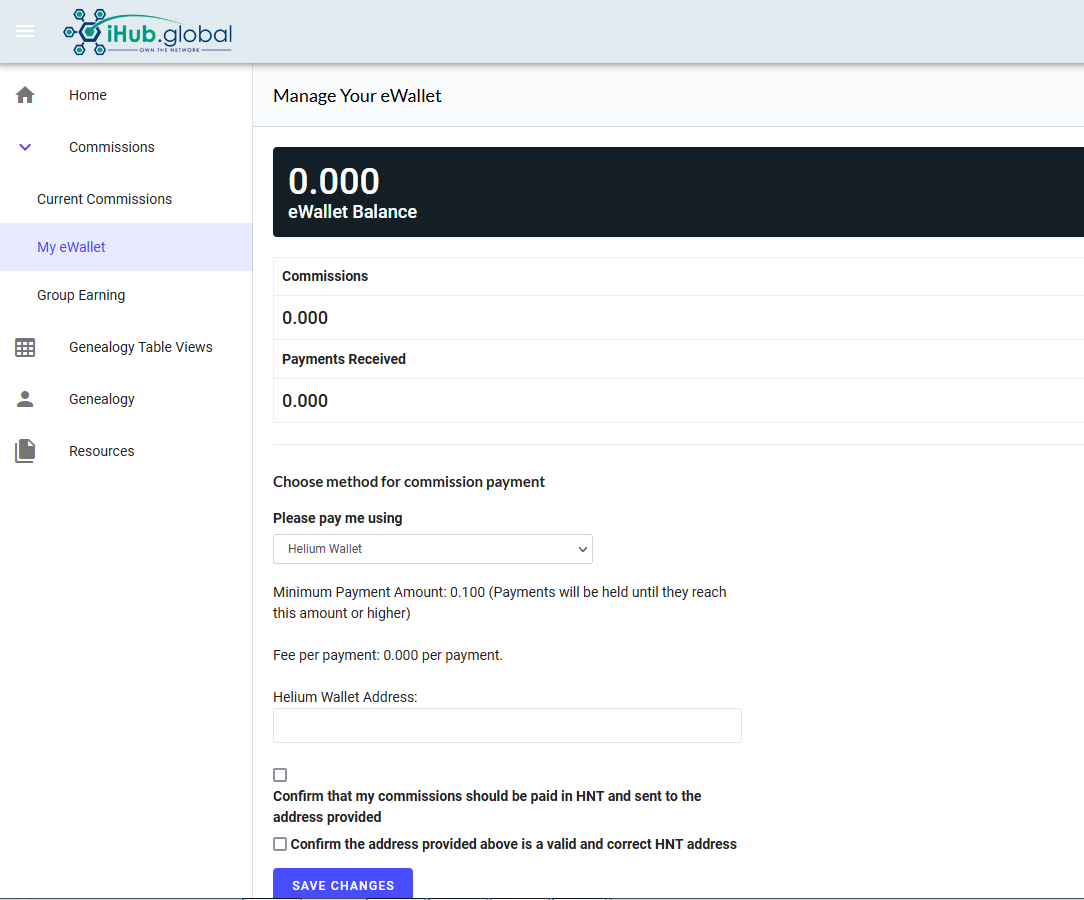1084x900 pixels.
Task: Check the confirm commissions paid in HNT box
Action: [x=280, y=775]
